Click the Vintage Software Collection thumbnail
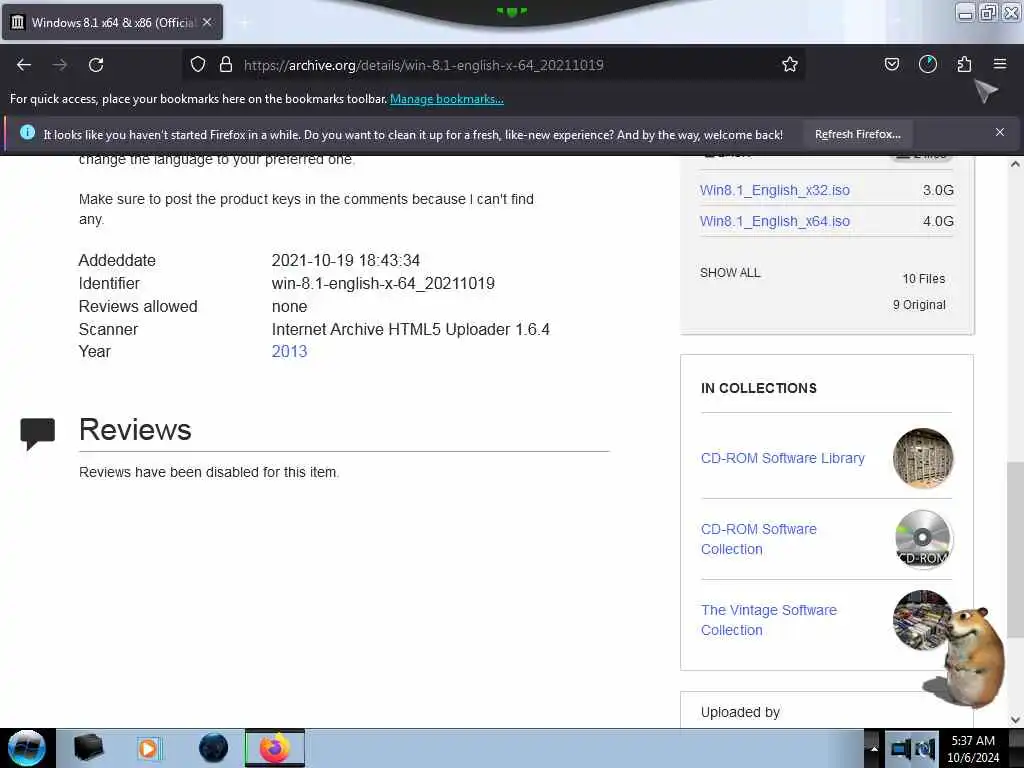 point(921,620)
